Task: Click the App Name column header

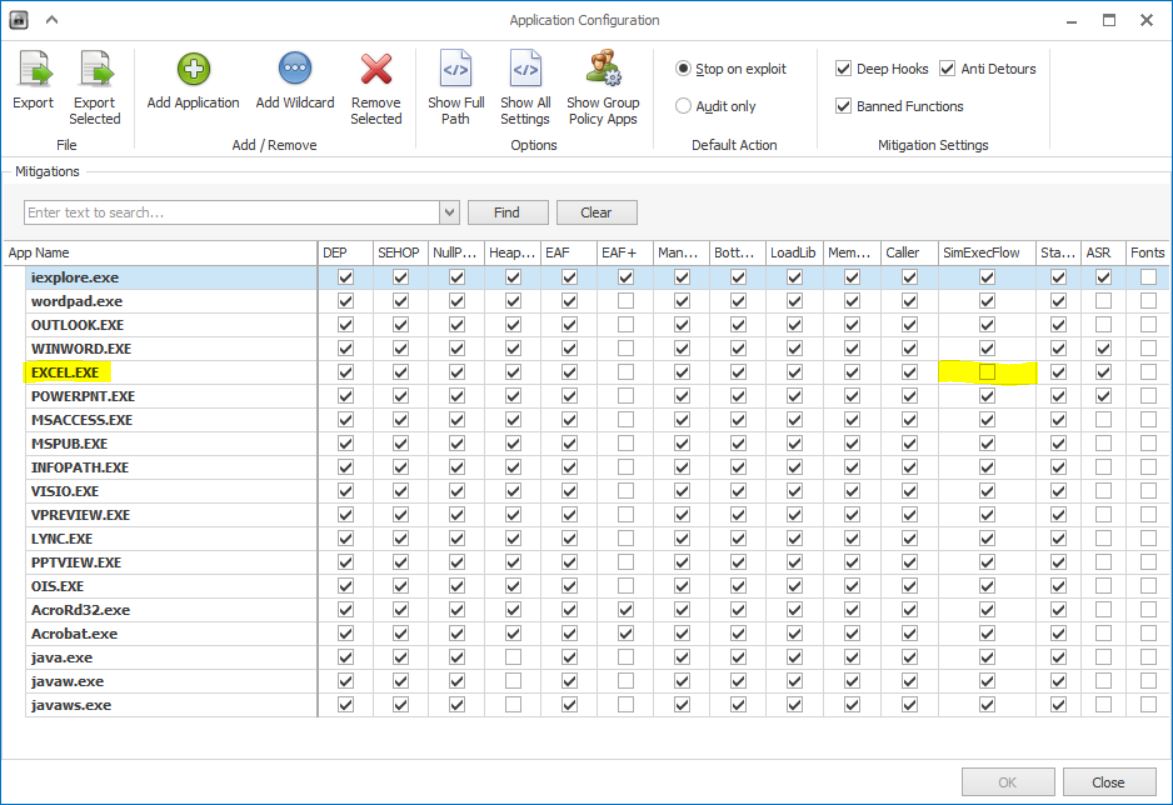Action: [160, 253]
